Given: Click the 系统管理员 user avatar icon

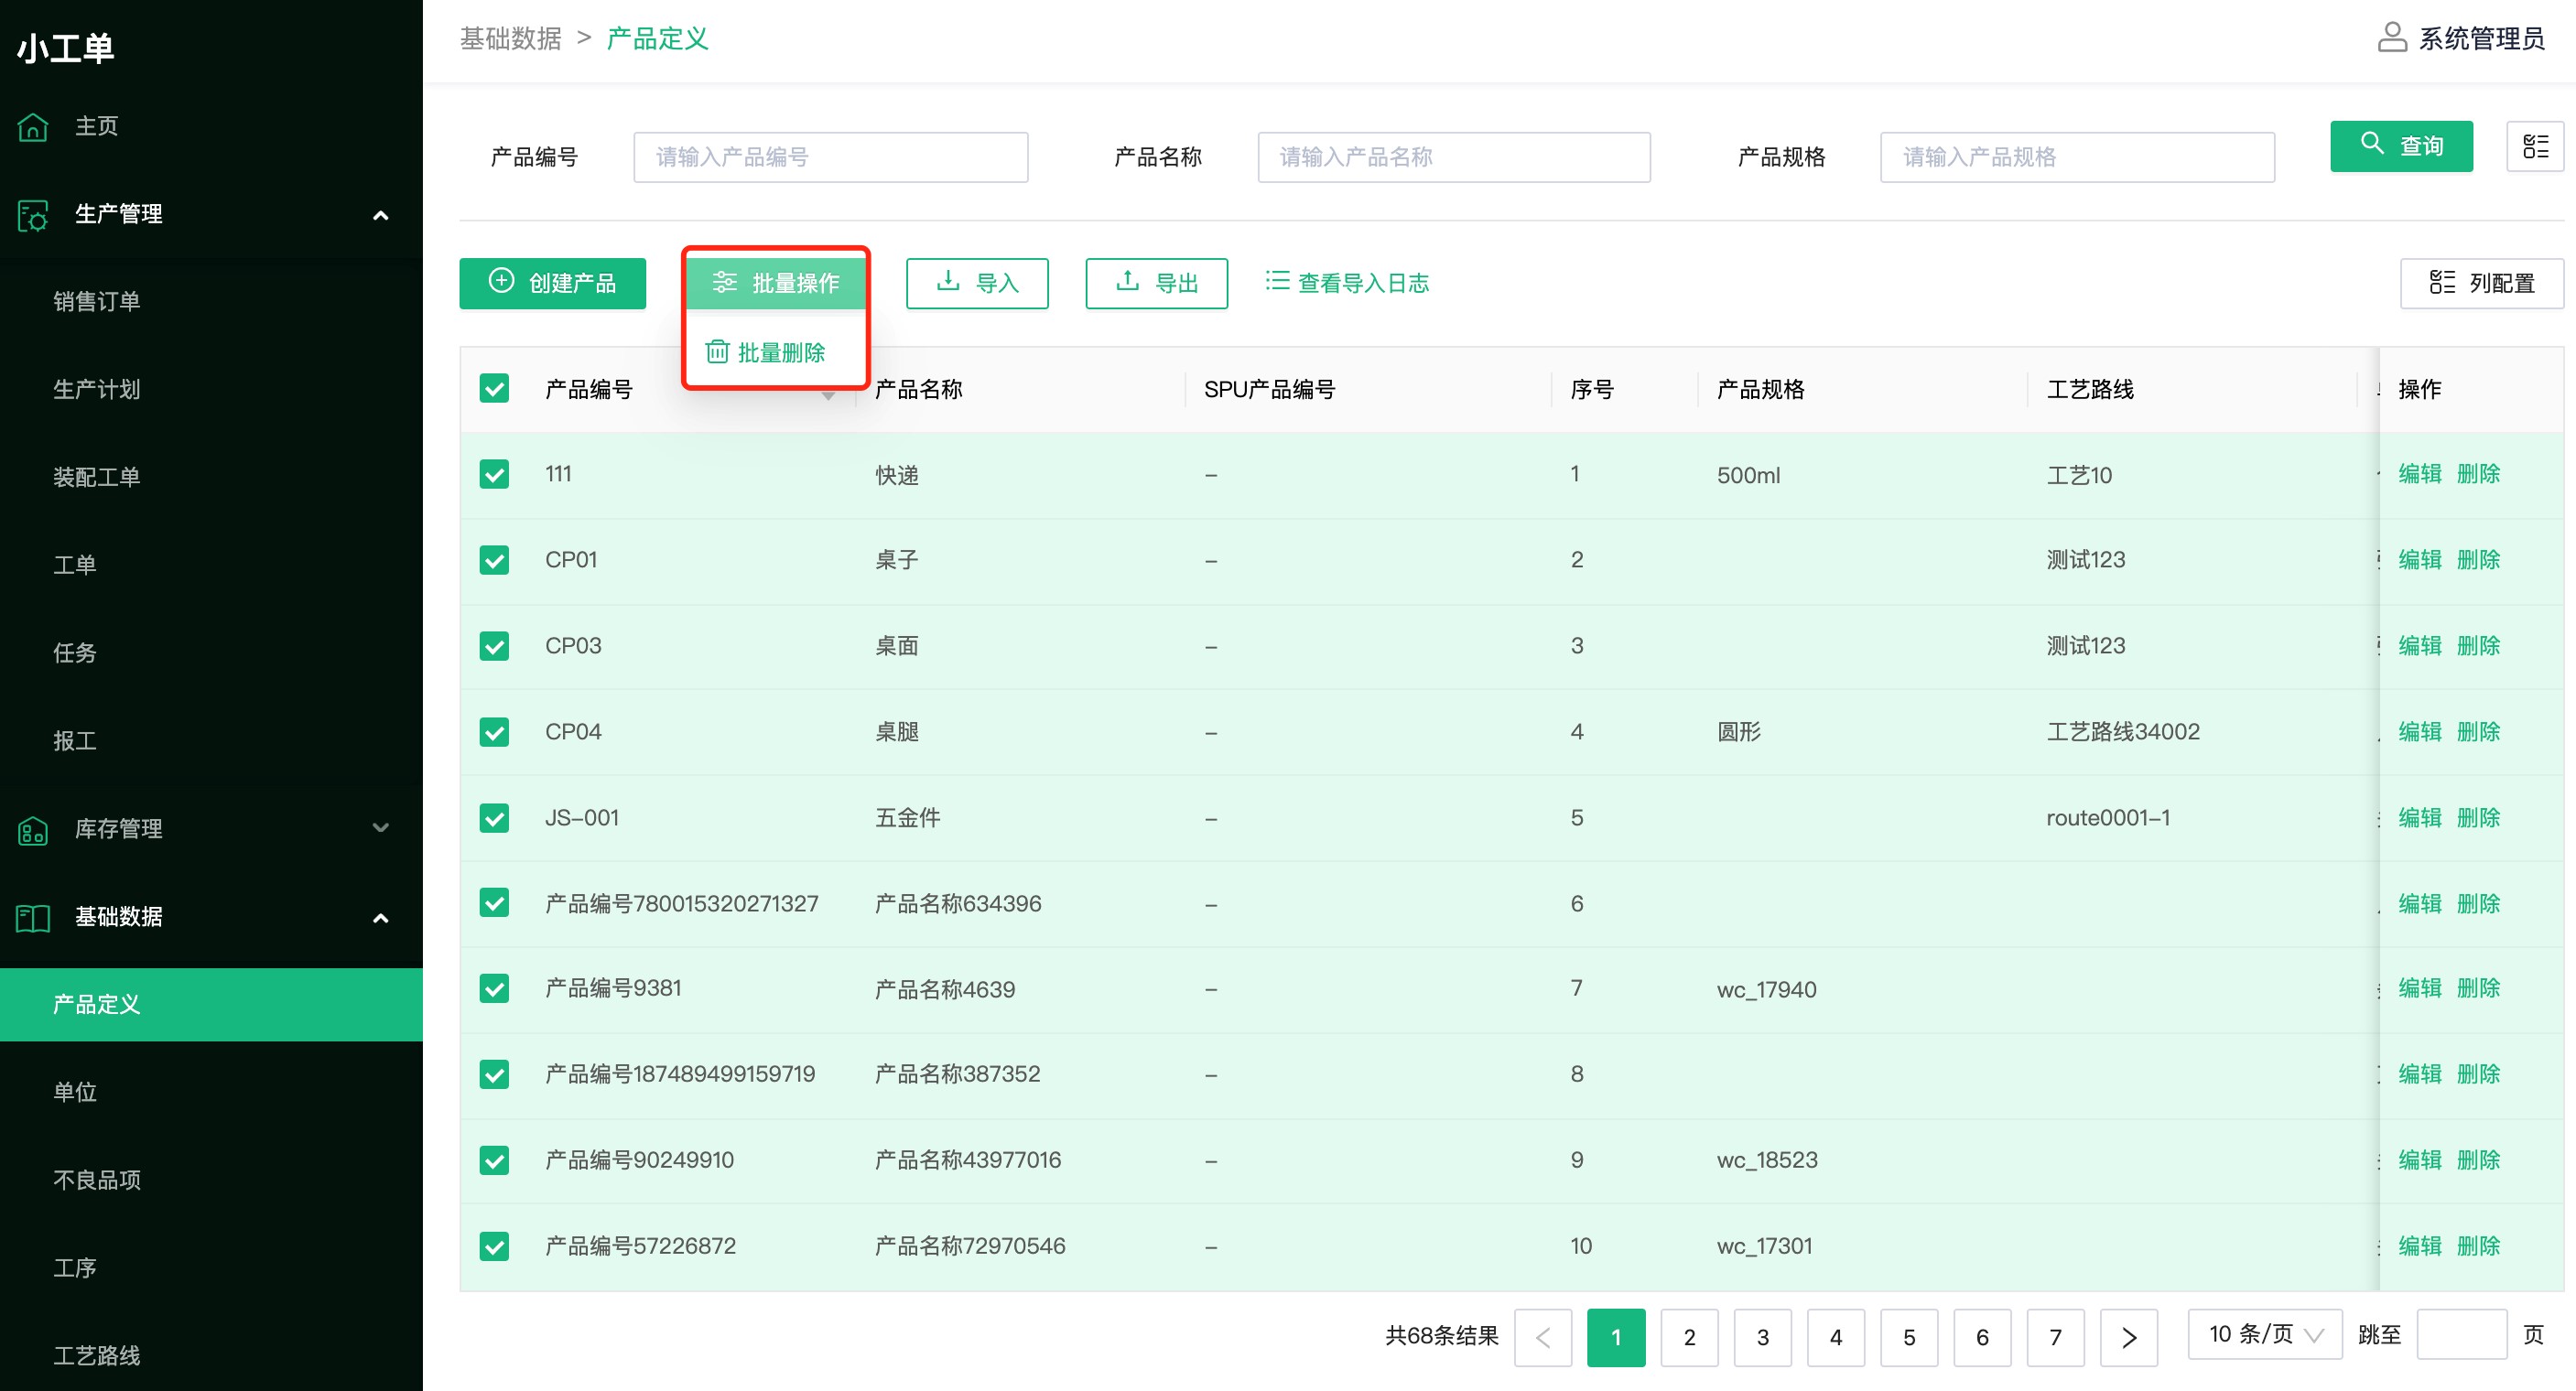Looking at the screenshot, I should point(2391,38).
